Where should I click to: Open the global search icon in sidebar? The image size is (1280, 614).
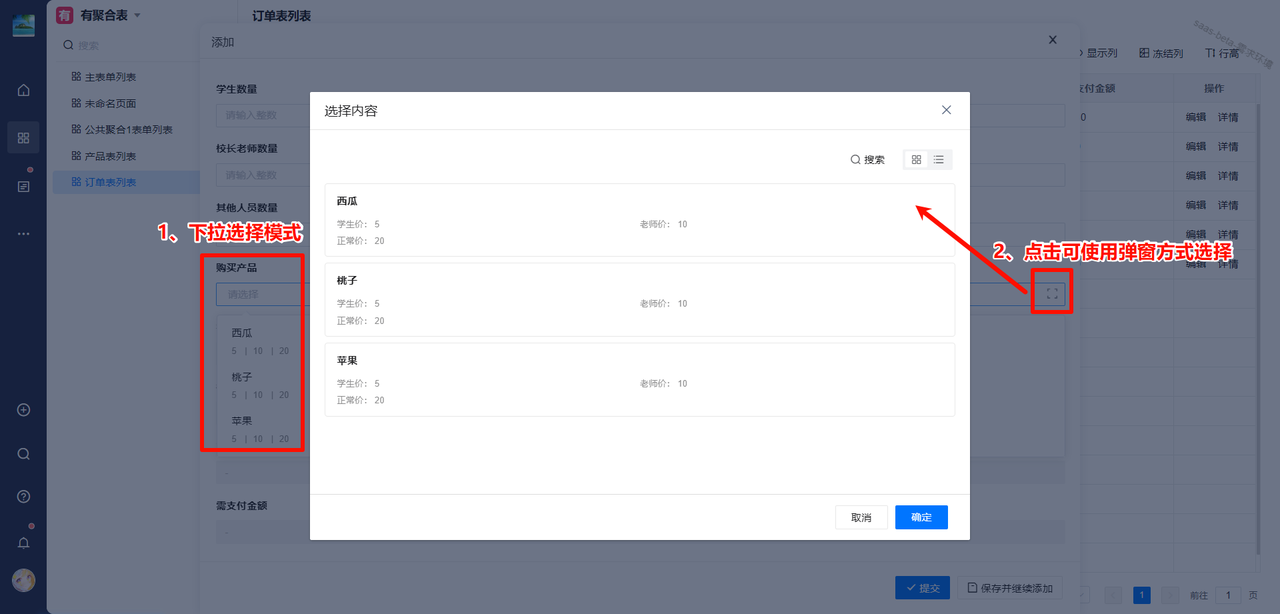click(23, 454)
